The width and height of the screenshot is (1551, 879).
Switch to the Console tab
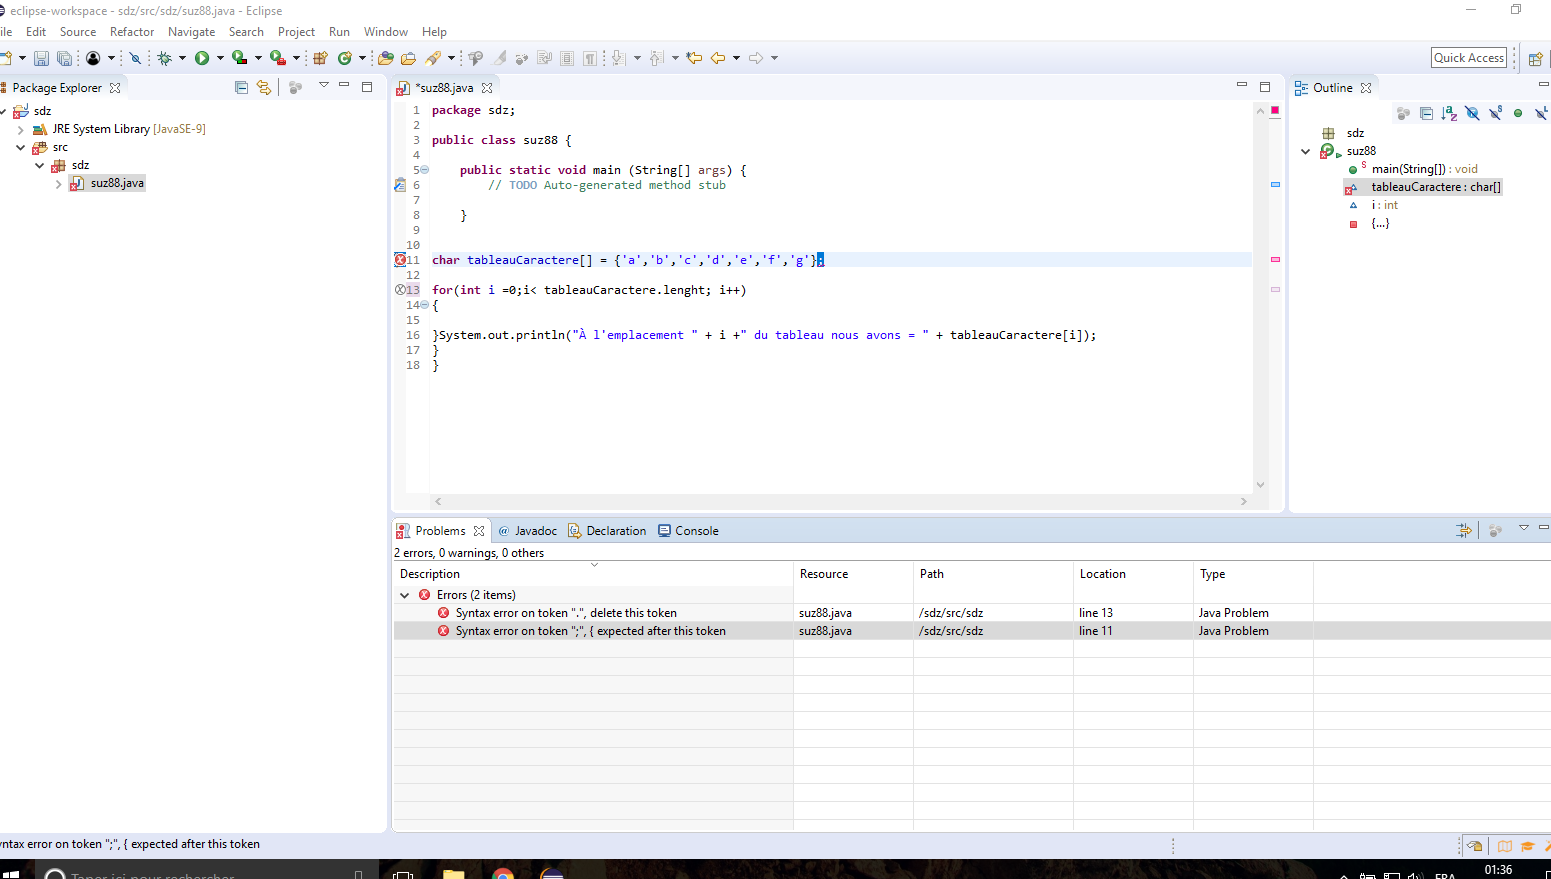696,531
